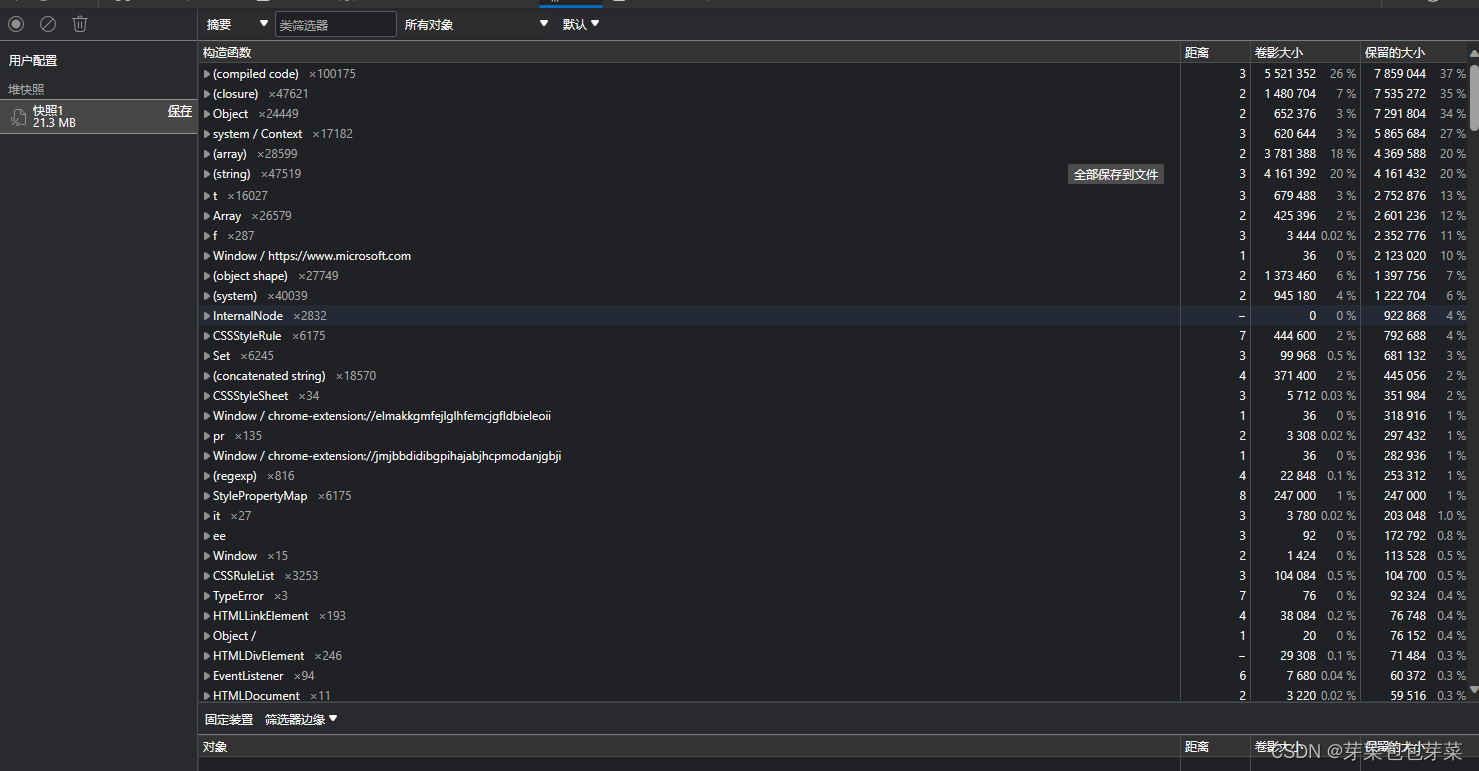
Task: Click the 堆快照 section label
Action: pyautogui.click(x=27, y=89)
